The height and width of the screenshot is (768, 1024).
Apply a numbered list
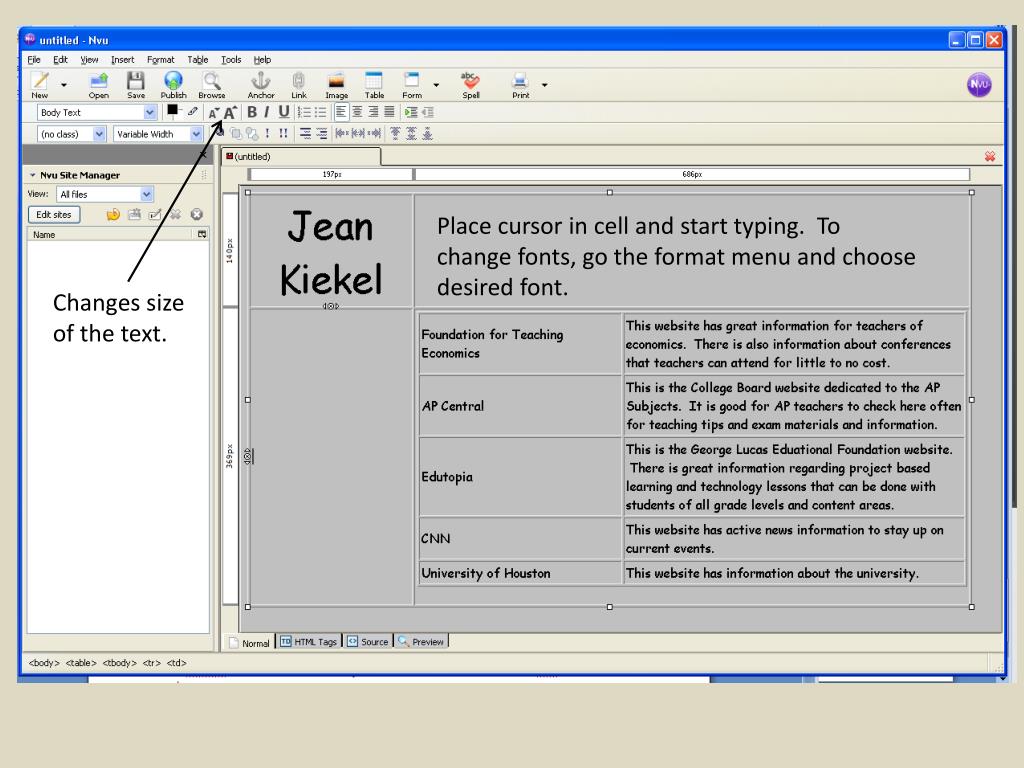click(x=304, y=112)
